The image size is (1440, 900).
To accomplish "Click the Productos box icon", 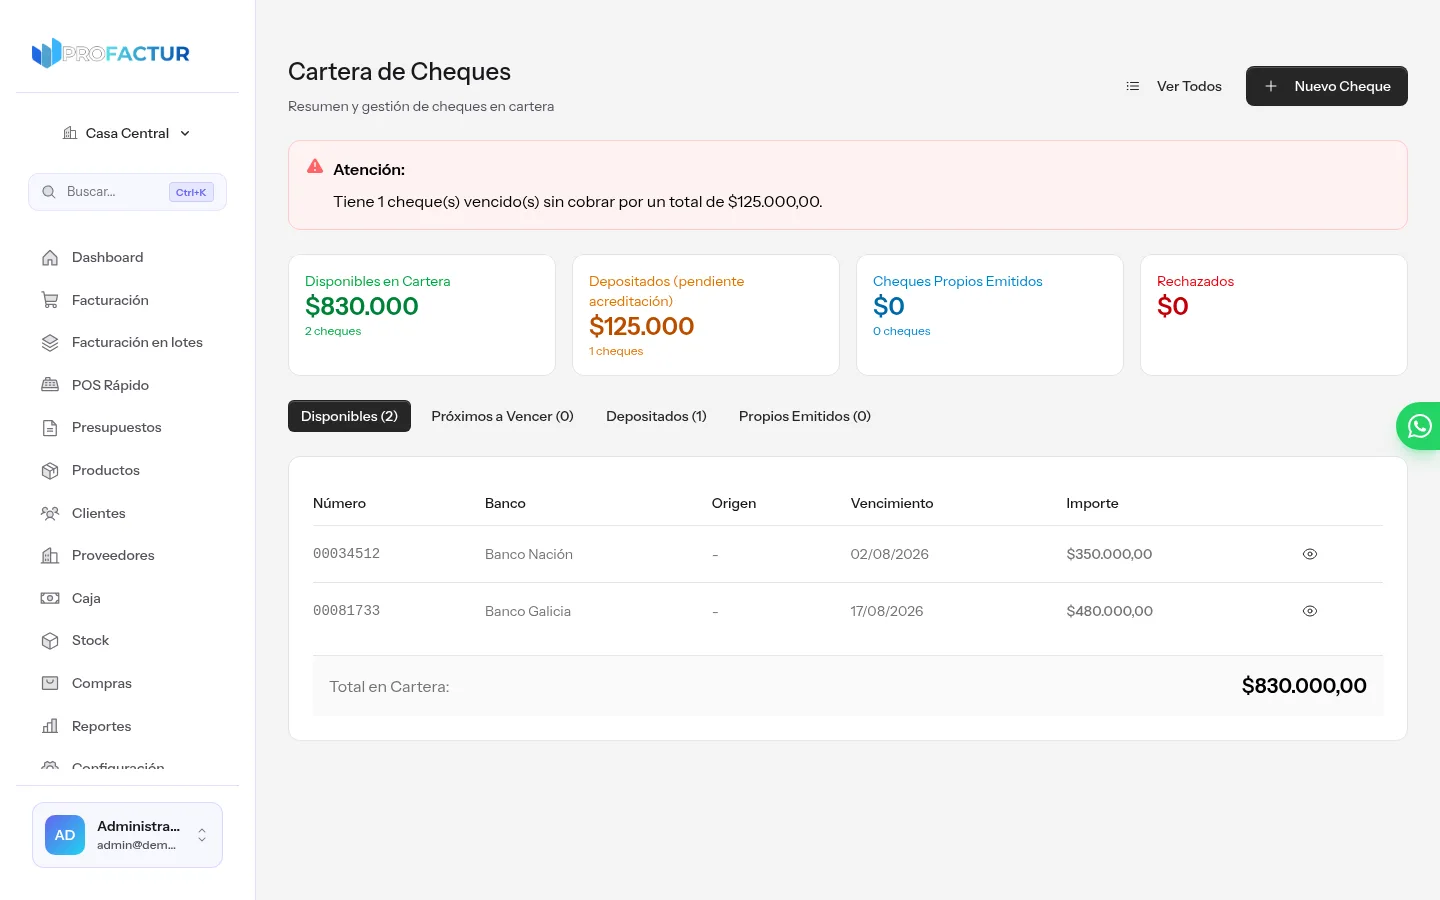I will tap(50, 470).
